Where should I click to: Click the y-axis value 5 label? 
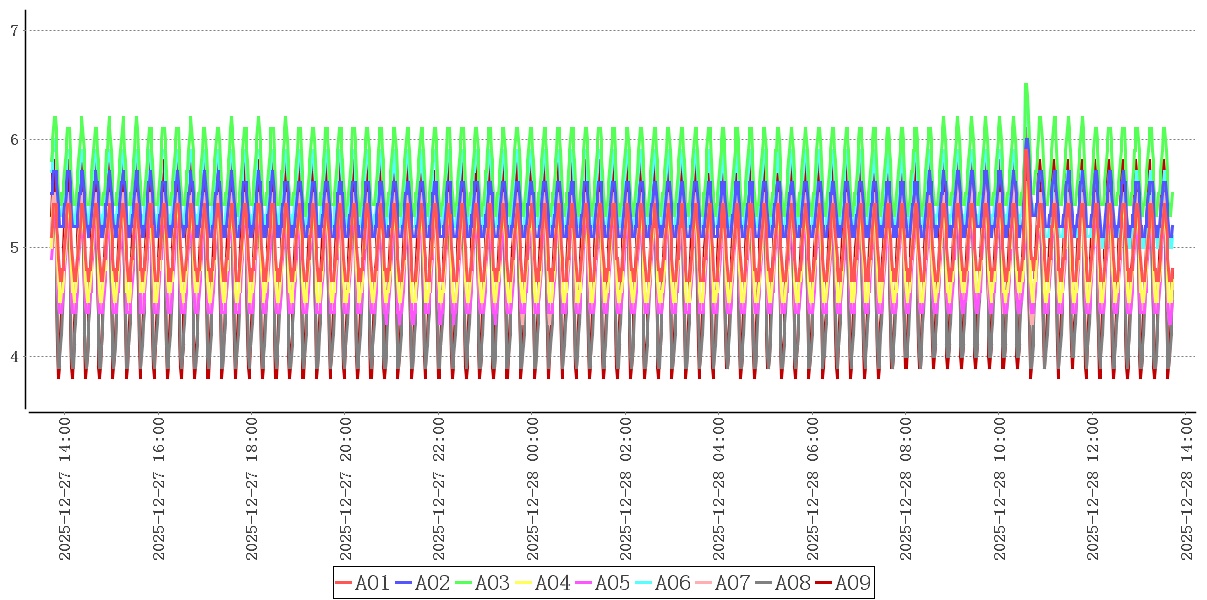click(x=15, y=248)
